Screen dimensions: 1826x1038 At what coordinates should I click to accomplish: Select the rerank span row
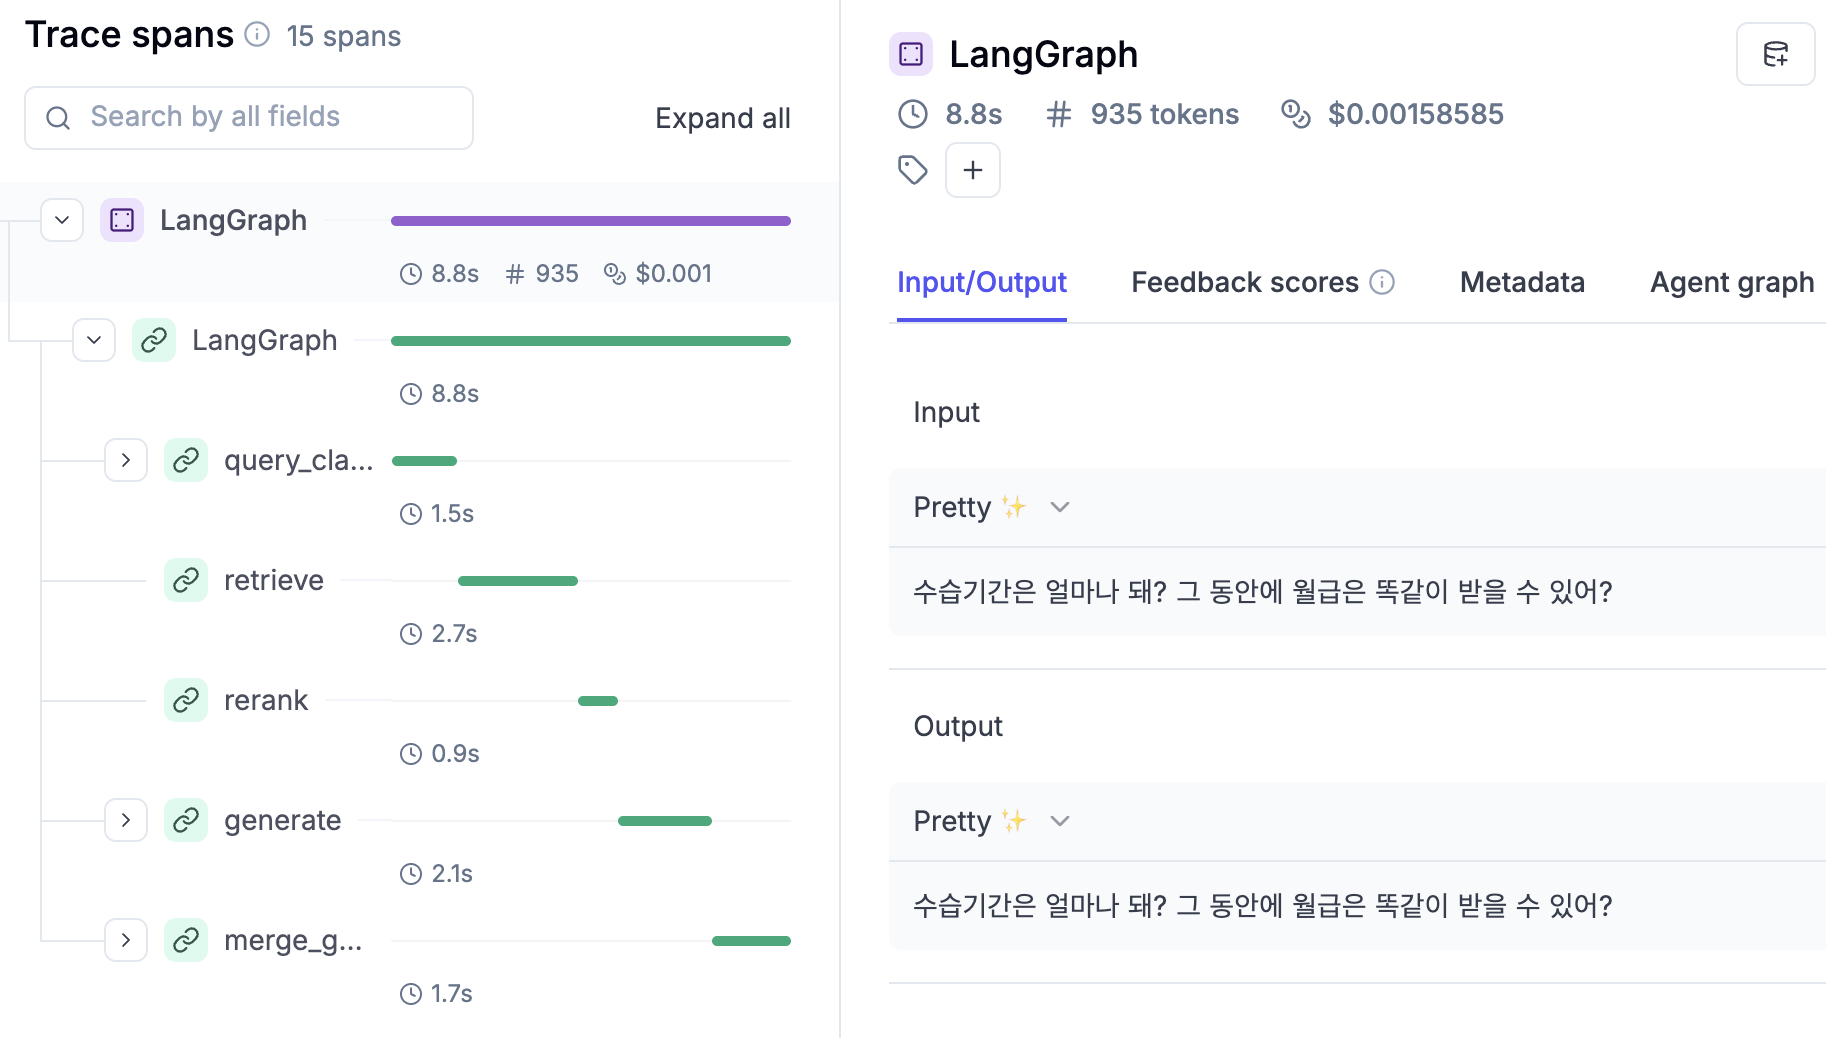(420, 720)
